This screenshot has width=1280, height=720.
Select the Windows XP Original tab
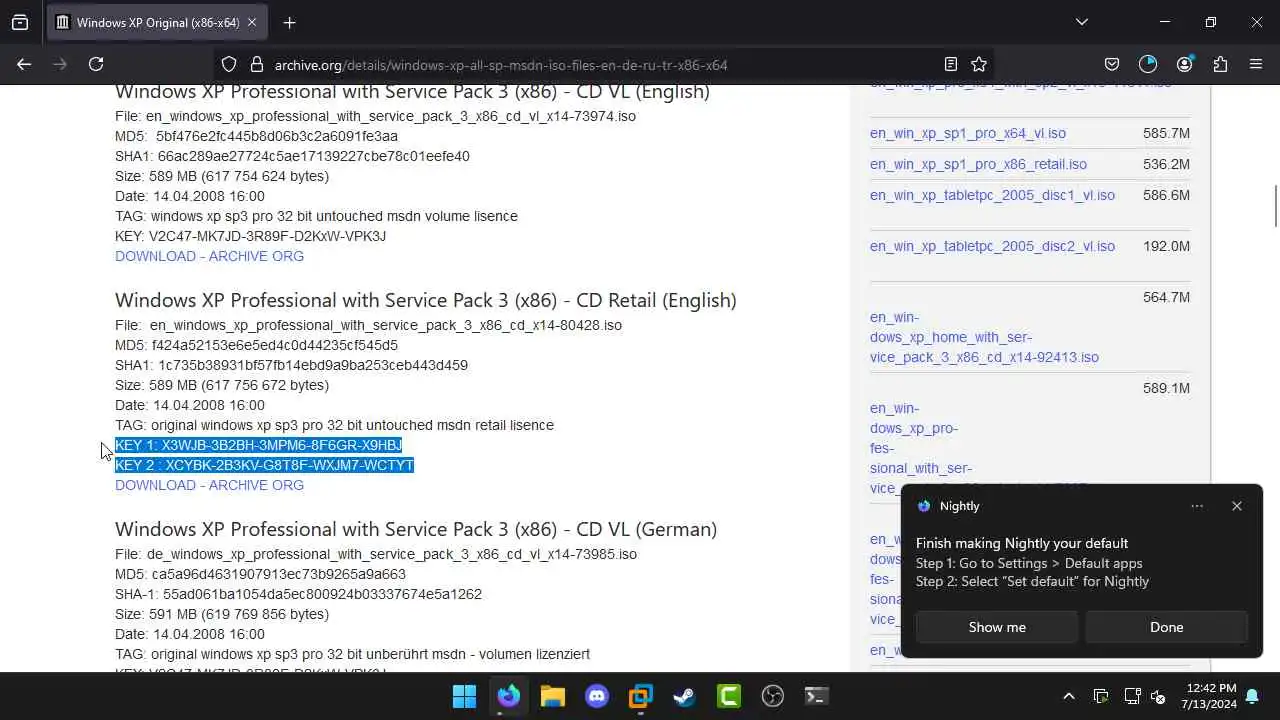point(157,22)
